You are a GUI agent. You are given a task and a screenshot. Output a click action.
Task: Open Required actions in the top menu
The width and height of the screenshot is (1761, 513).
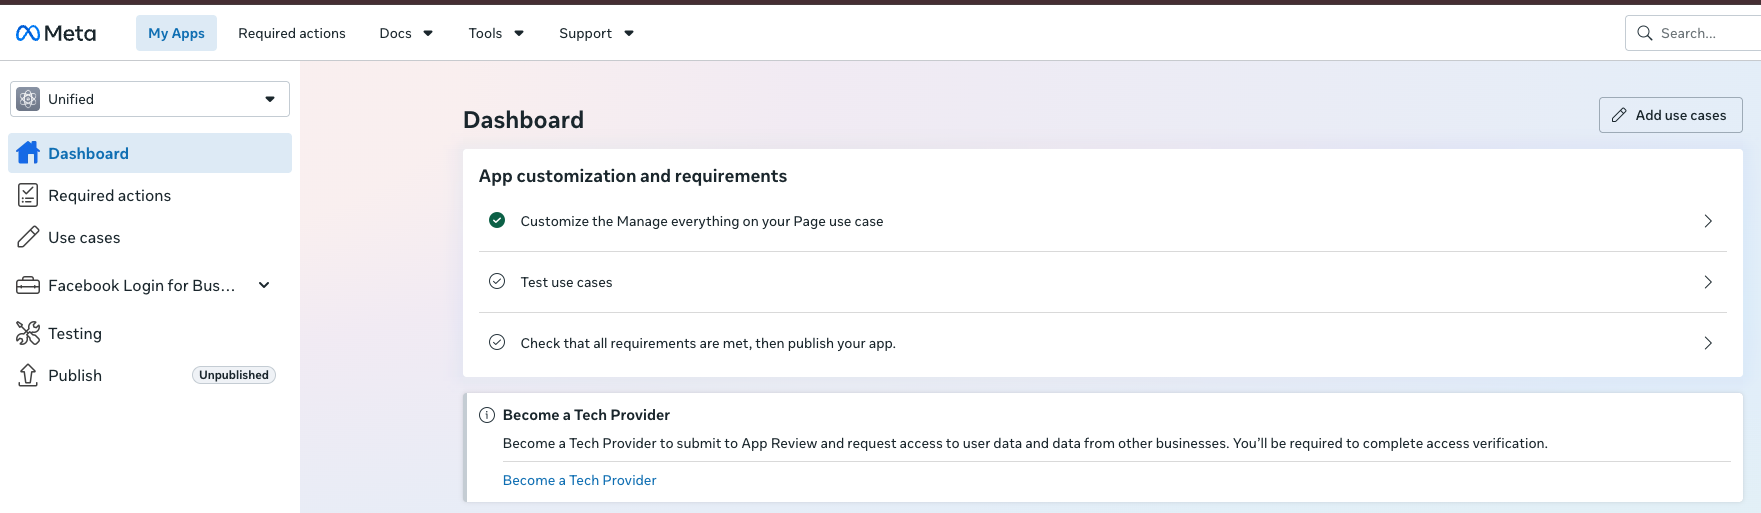(x=292, y=33)
